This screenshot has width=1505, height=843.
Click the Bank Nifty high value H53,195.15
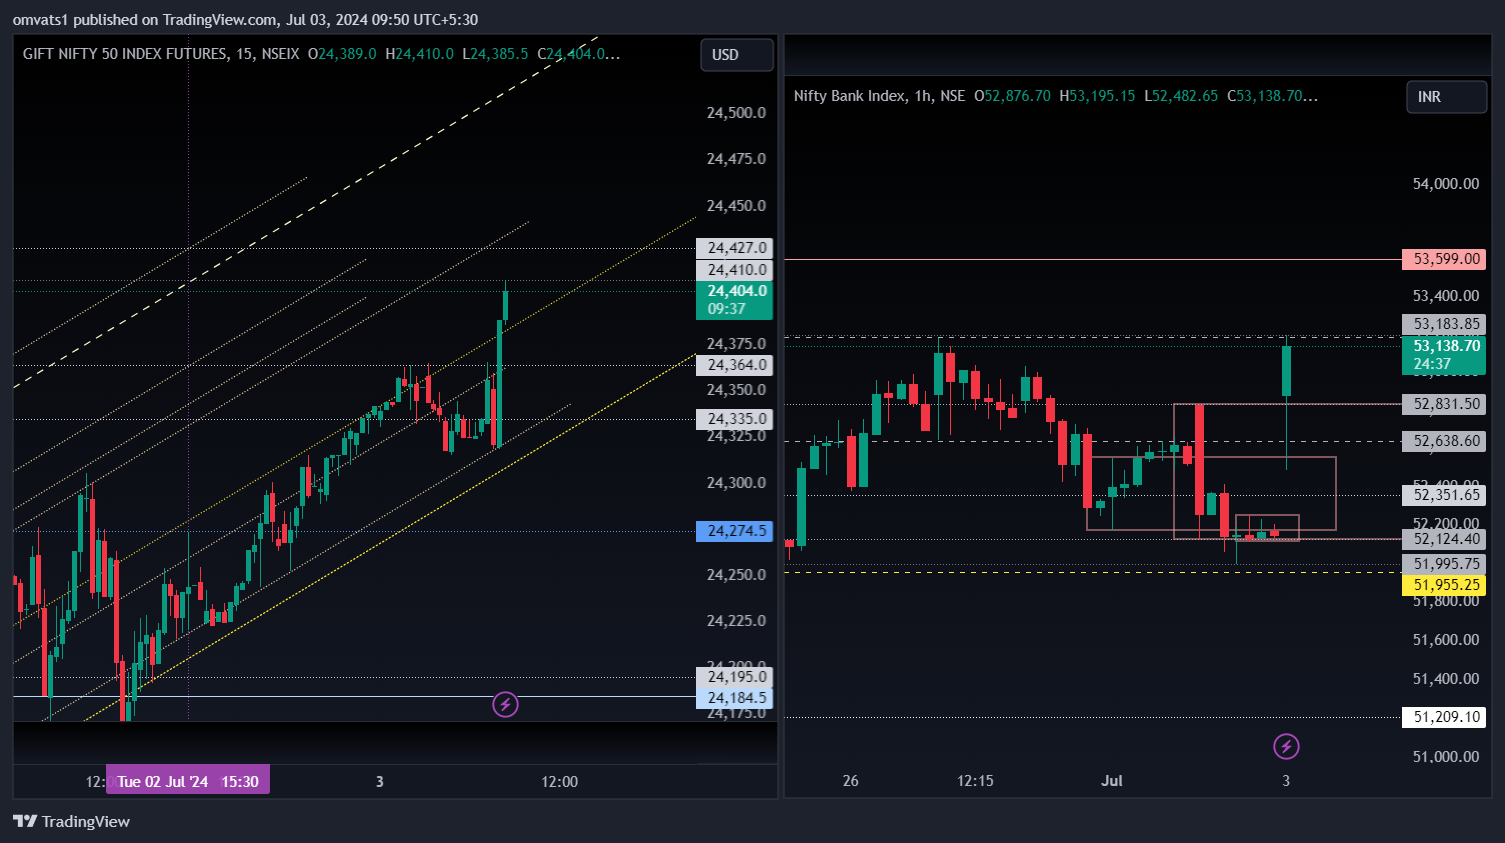pos(1097,96)
